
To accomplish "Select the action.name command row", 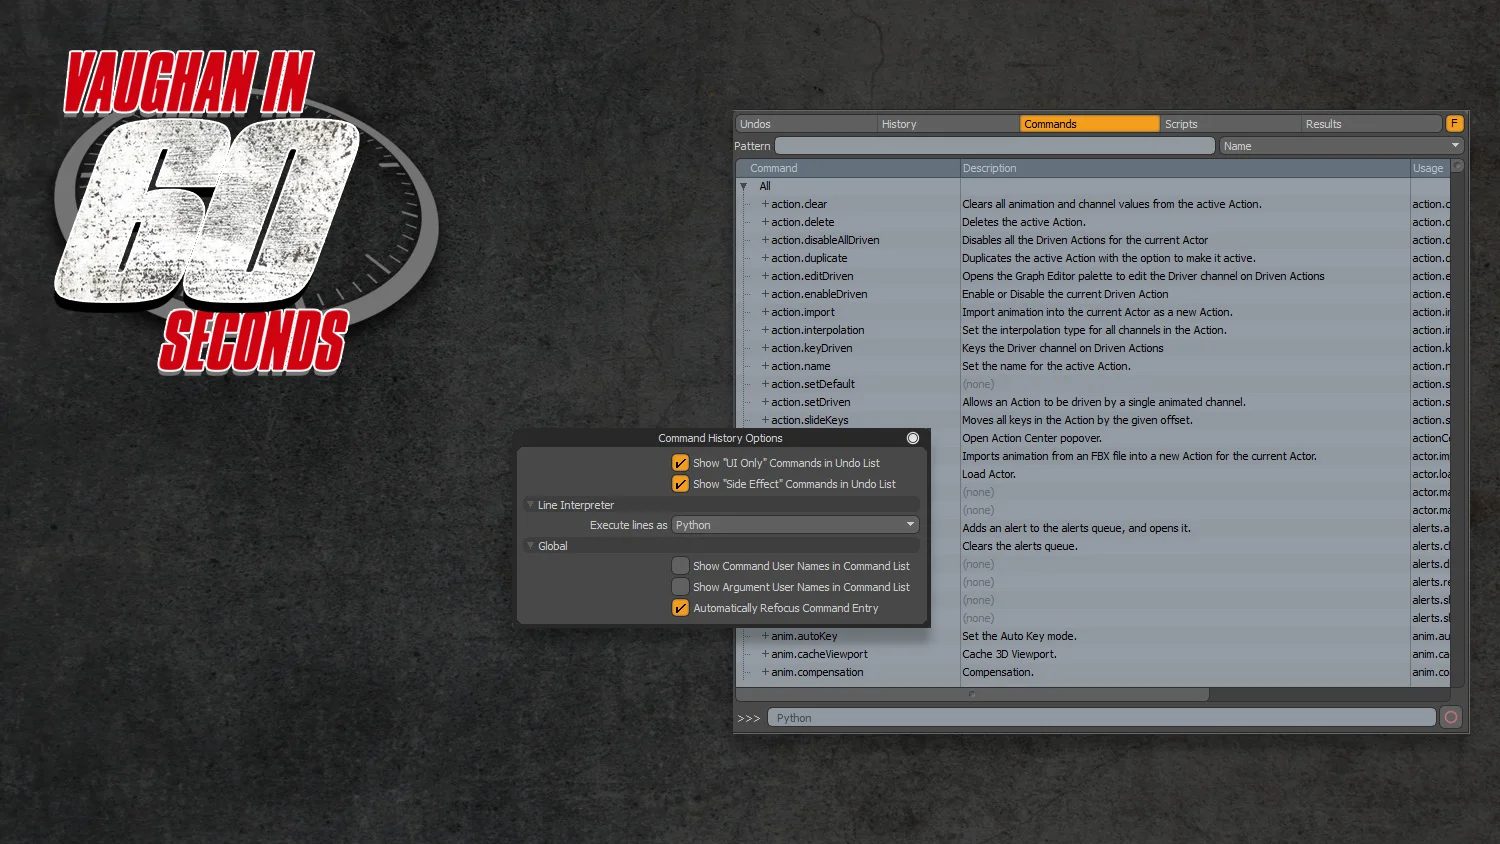I will [1094, 366].
